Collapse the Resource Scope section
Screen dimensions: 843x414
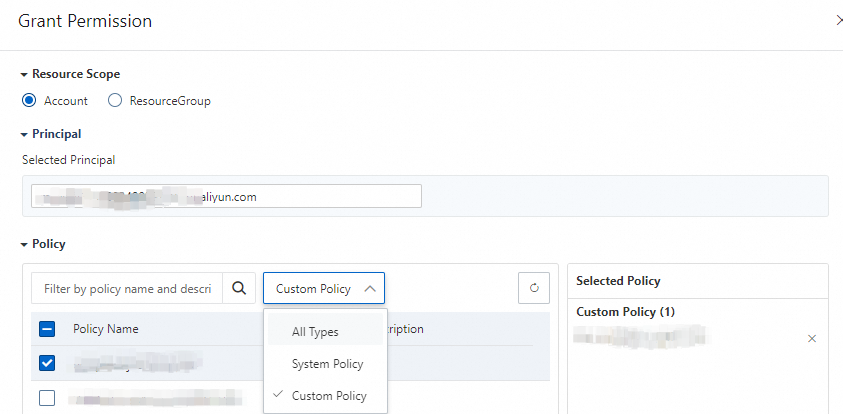click(x=25, y=74)
